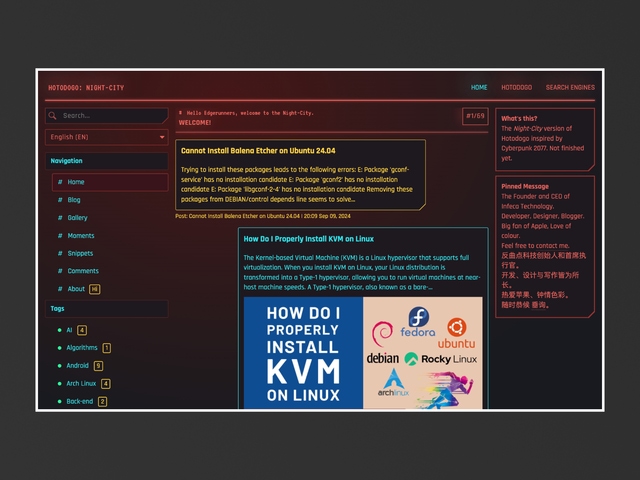Viewport: 640px width, 480px height.
Task: Focus the Search input field
Action: (110, 116)
